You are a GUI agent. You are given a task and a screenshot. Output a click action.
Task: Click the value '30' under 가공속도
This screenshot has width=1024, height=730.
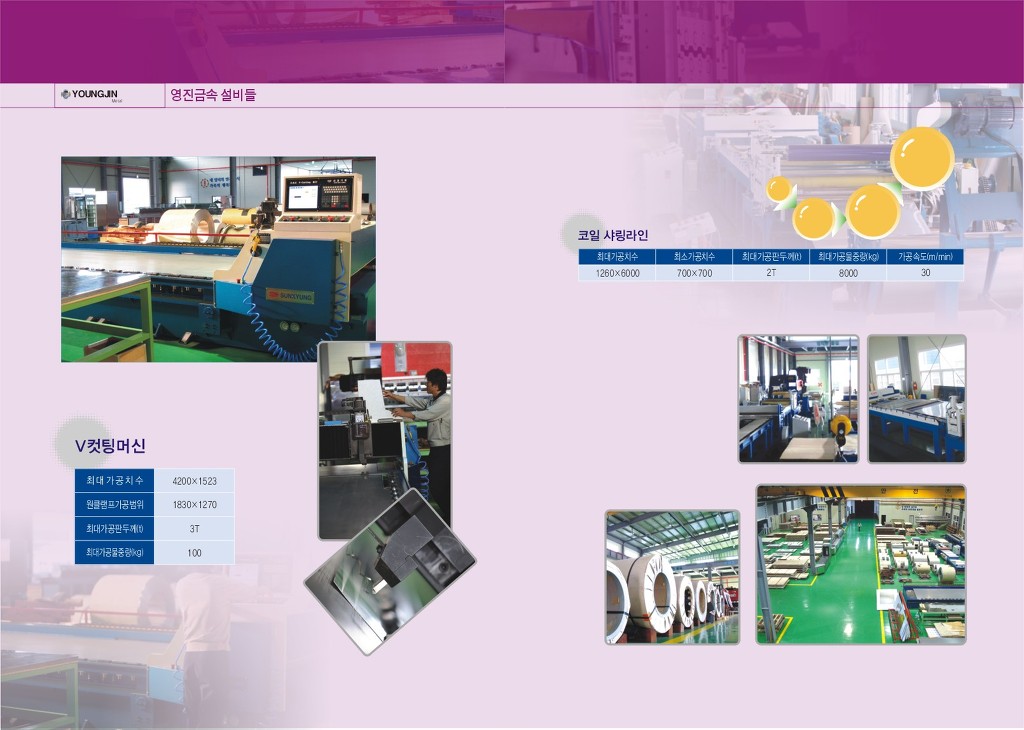point(925,273)
